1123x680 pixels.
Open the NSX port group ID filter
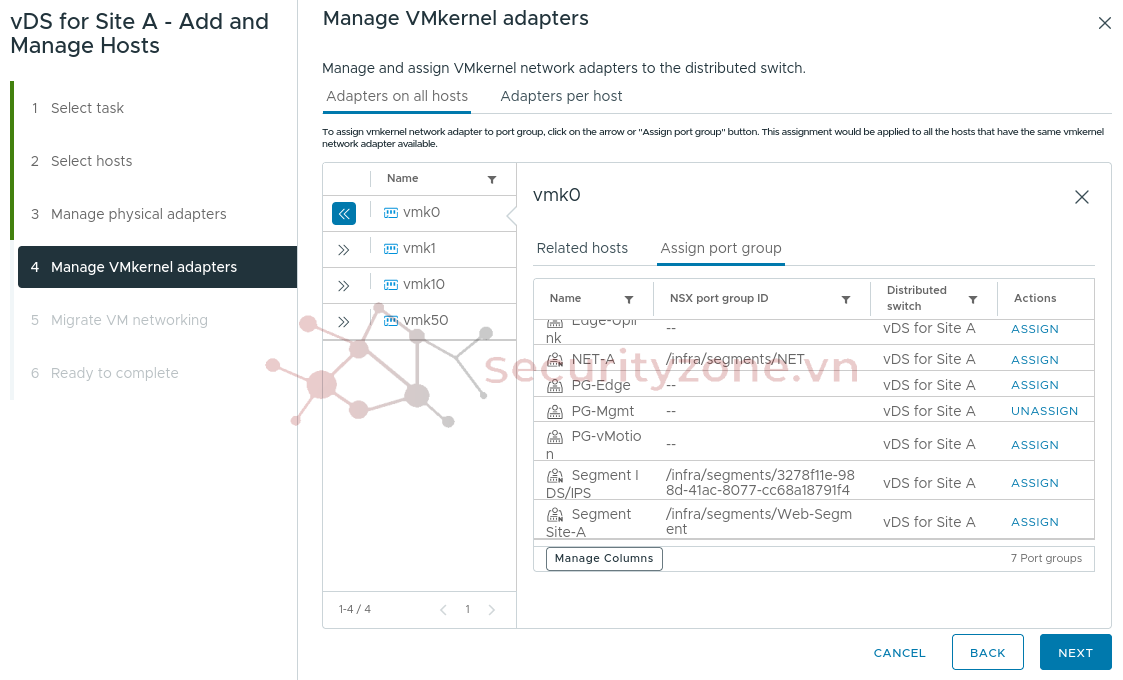[x=846, y=300]
